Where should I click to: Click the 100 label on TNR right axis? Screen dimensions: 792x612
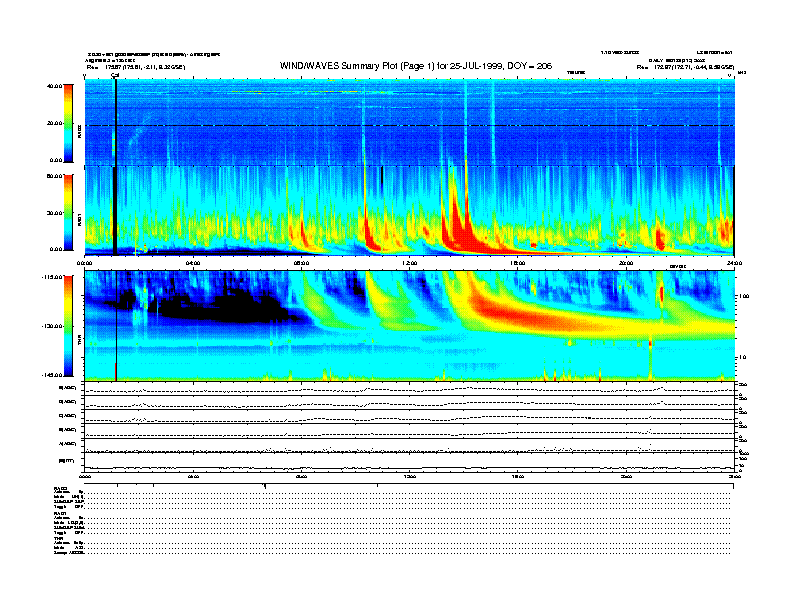pyautogui.click(x=745, y=296)
